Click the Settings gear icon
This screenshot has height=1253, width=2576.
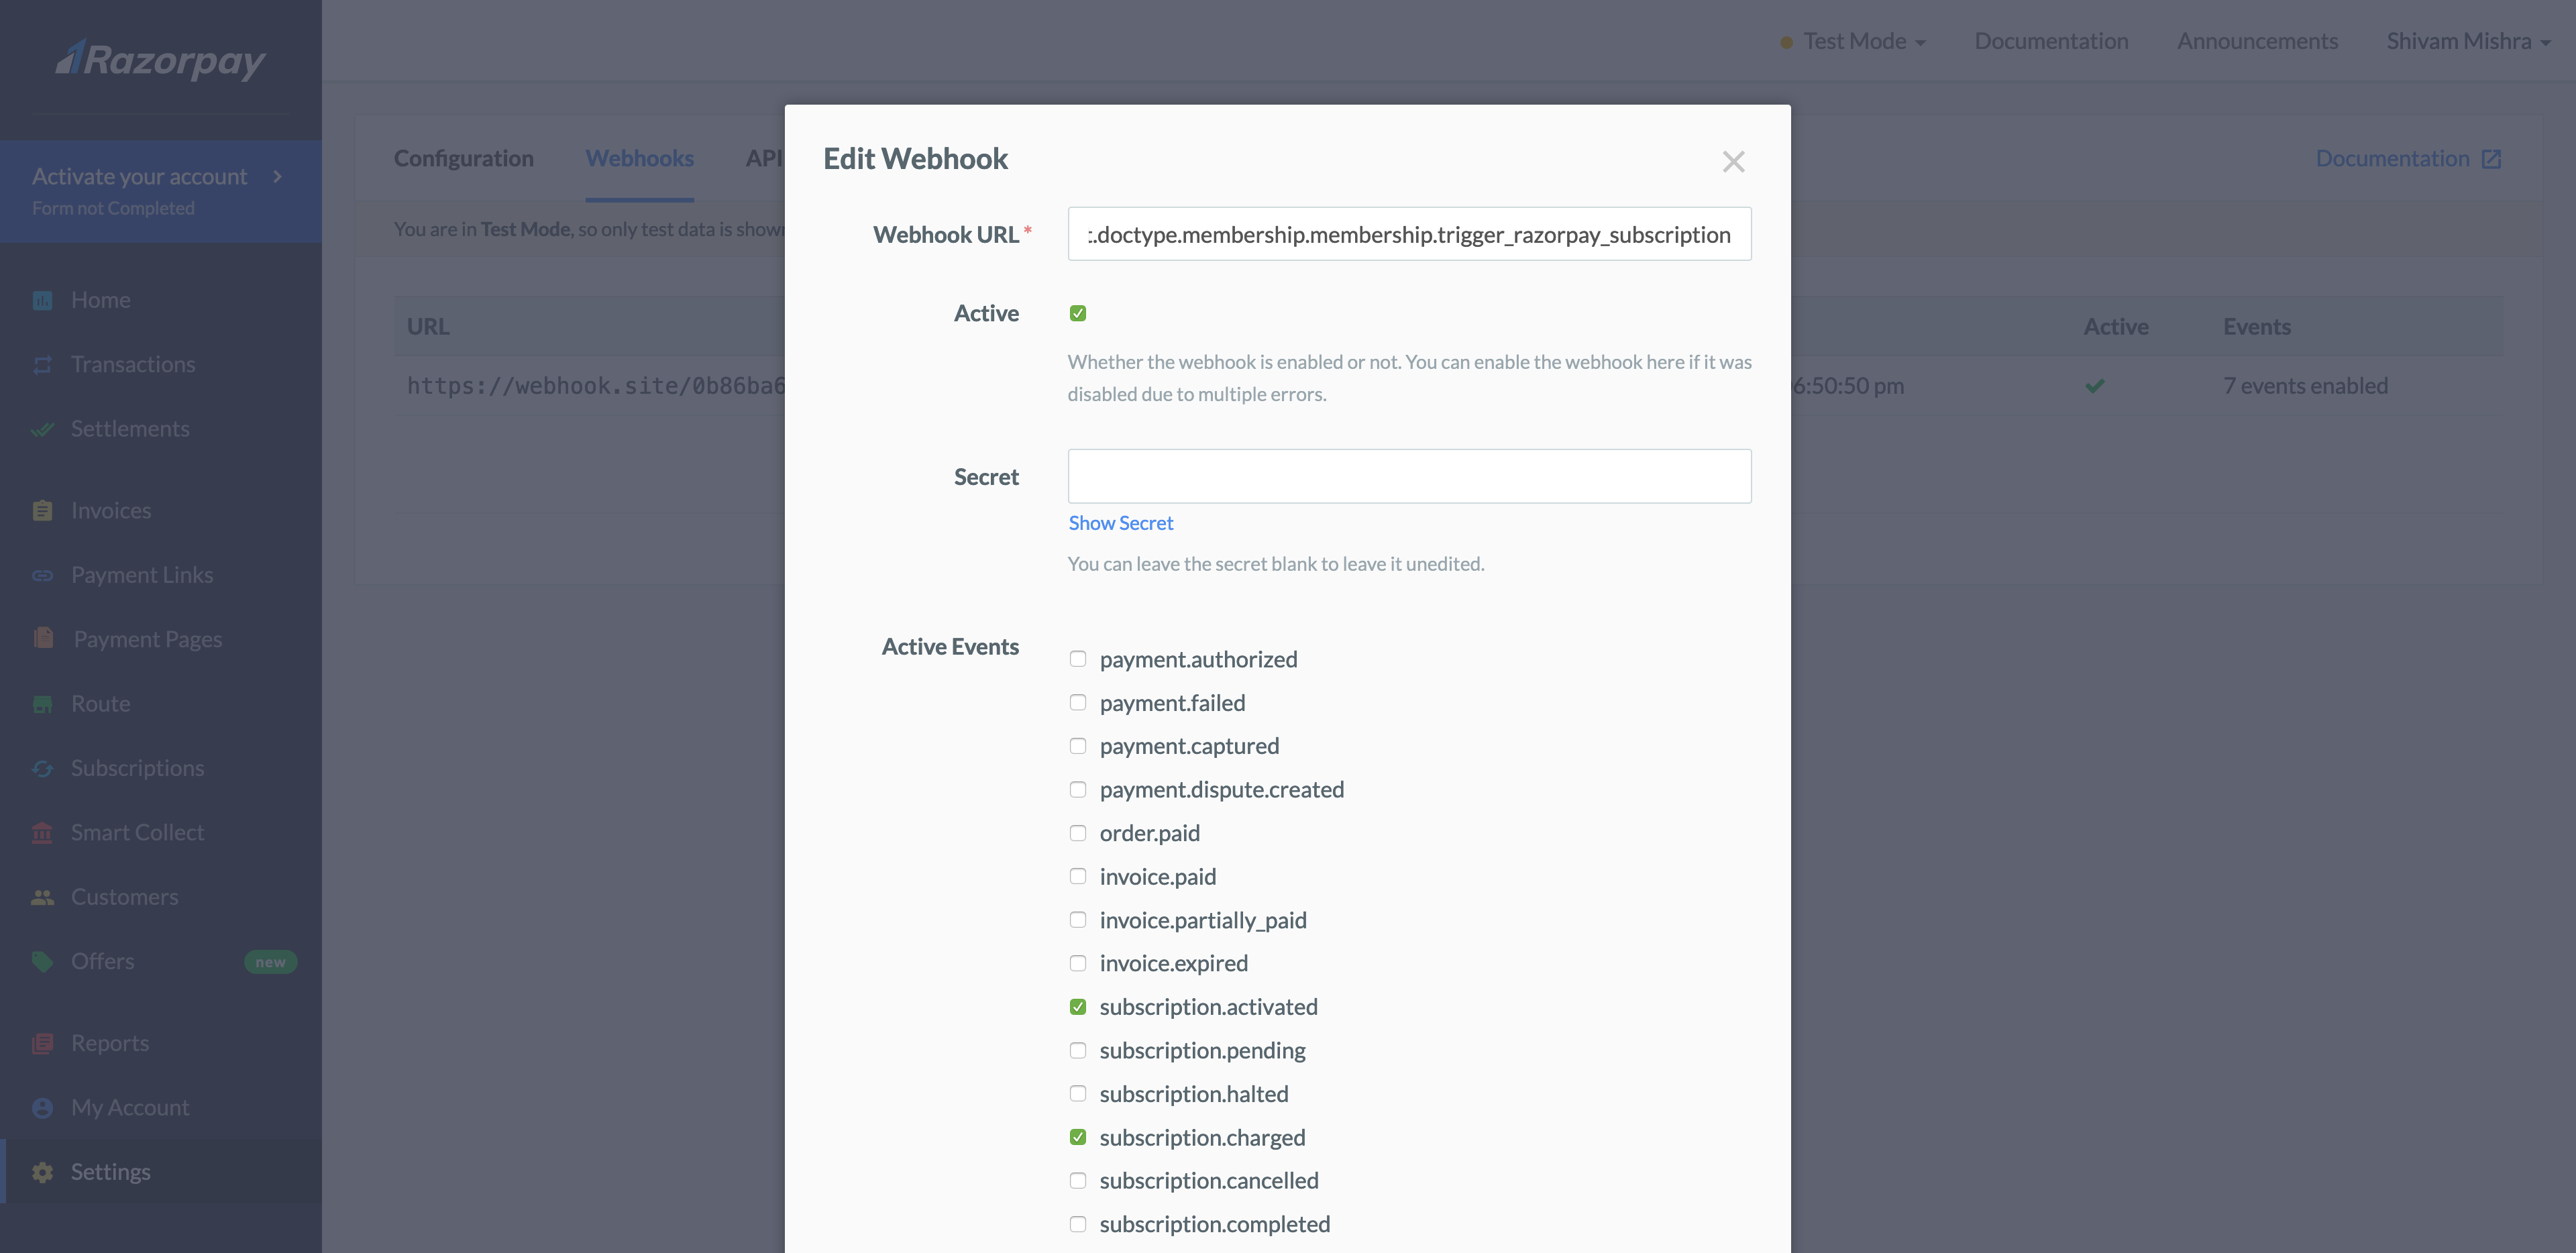point(42,1172)
